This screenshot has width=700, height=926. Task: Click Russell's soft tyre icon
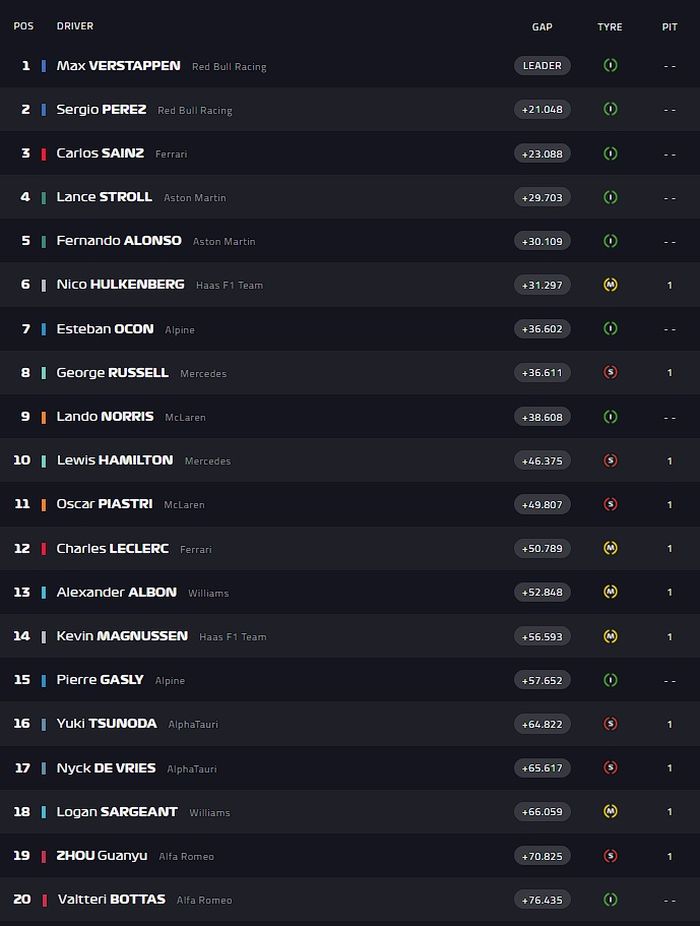[x=610, y=373]
